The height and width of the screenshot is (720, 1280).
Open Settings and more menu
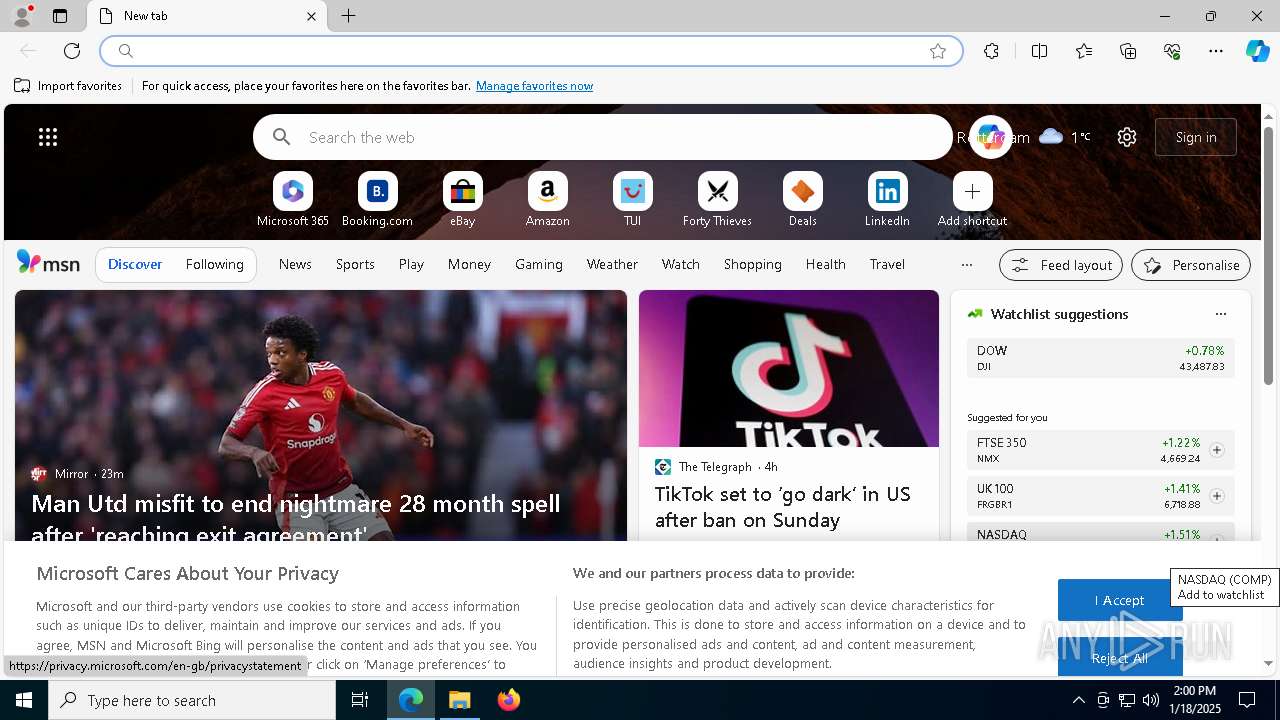pos(1216,51)
